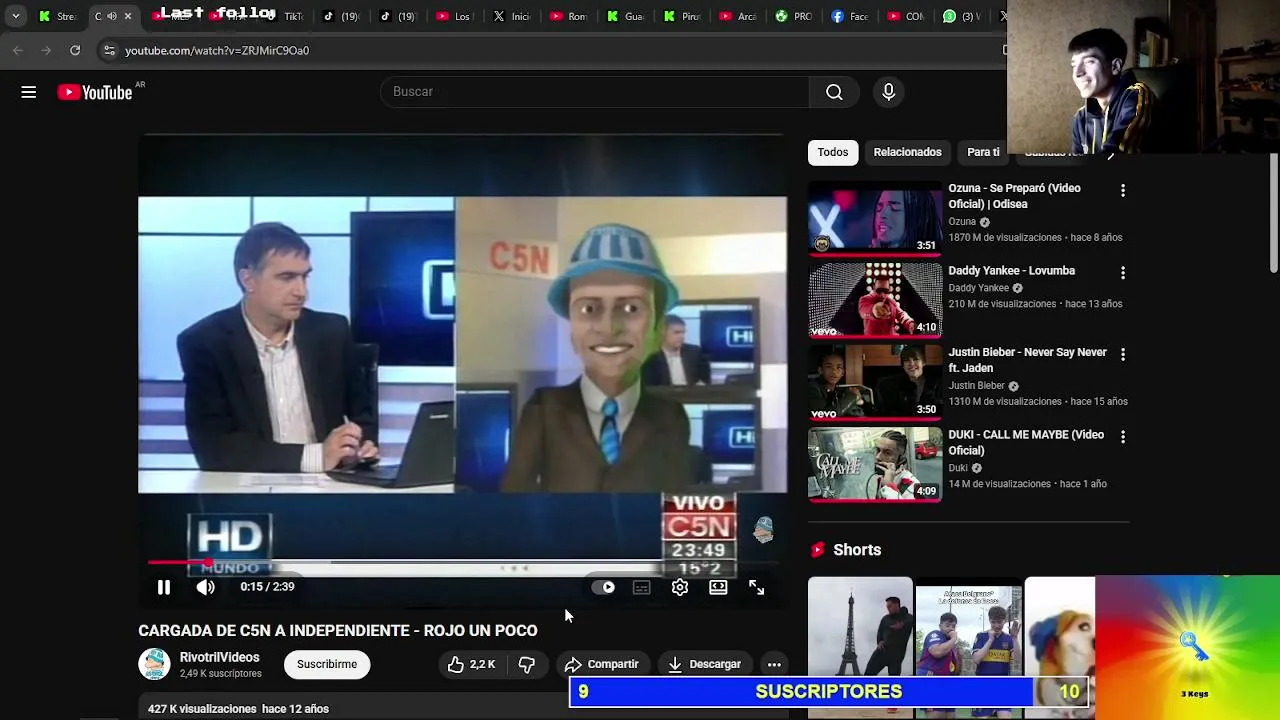This screenshot has width=1280, height=720.
Task: Open the Eiffel Tower short thumbnail
Action: click(860, 645)
